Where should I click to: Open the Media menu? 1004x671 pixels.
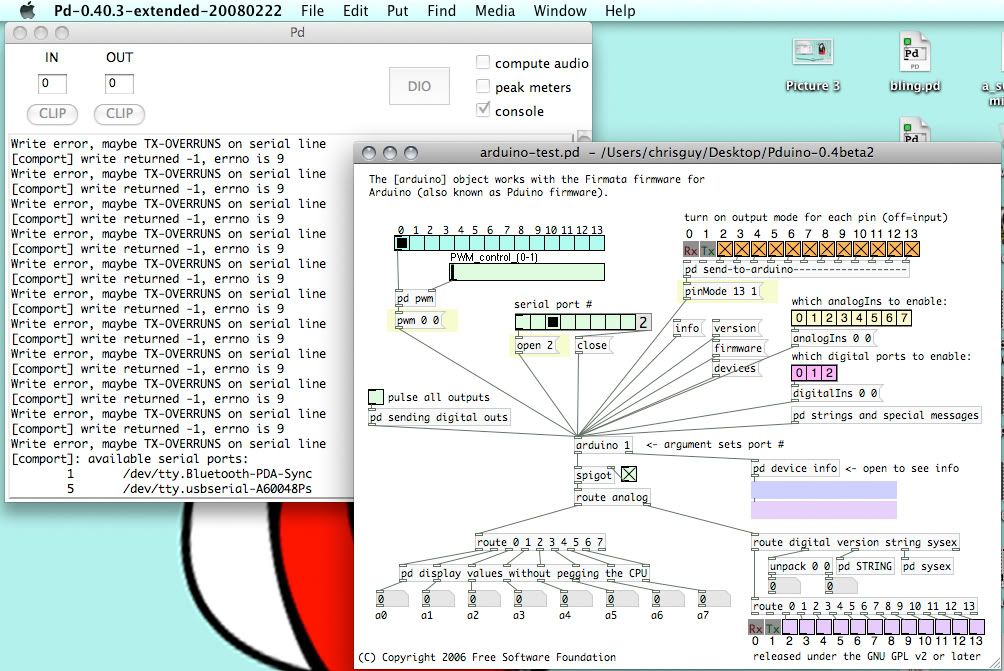pos(495,11)
